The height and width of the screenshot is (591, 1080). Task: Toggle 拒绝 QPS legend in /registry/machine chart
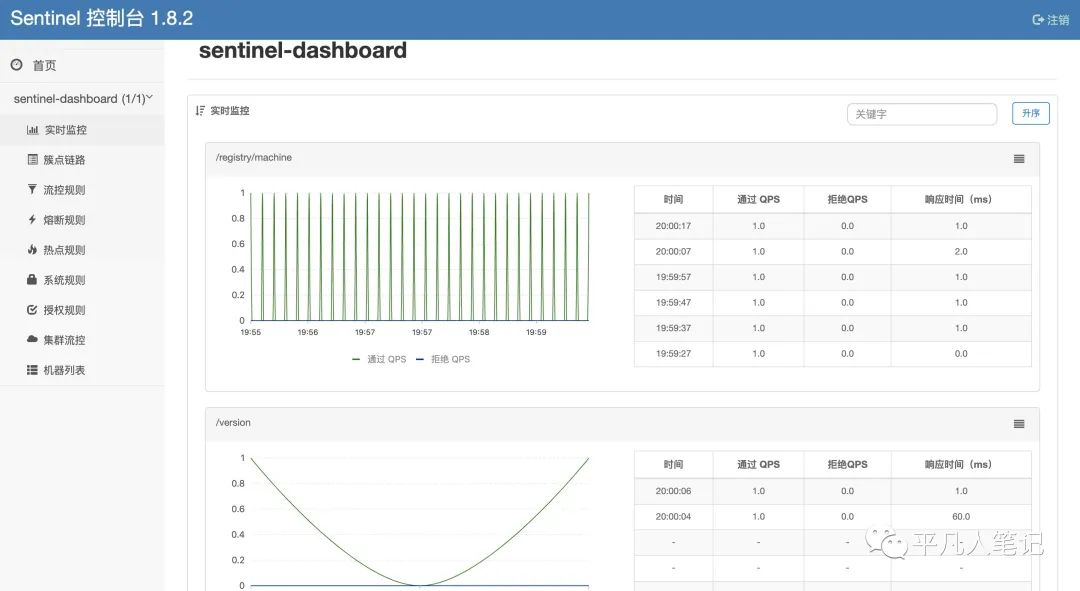click(x=443, y=359)
